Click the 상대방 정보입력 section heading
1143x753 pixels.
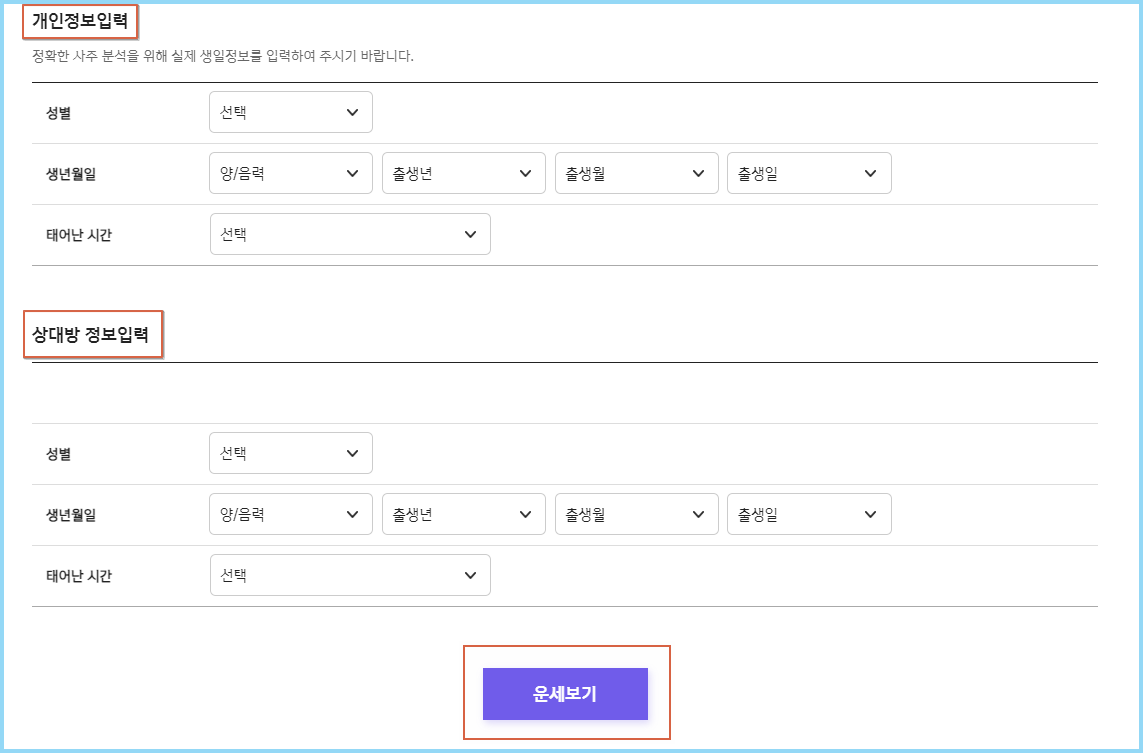coord(93,335)
